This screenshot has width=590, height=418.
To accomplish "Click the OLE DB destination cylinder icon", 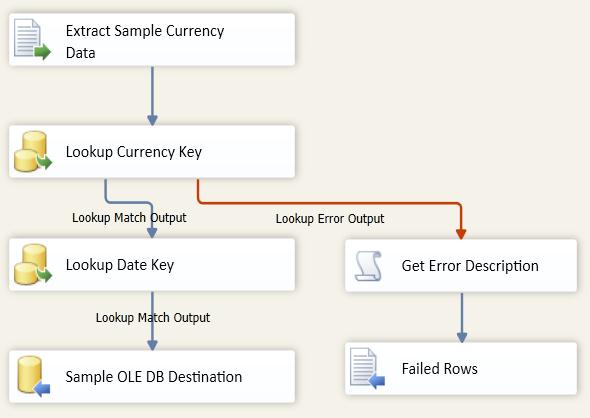I will click(x=33, y=377).
